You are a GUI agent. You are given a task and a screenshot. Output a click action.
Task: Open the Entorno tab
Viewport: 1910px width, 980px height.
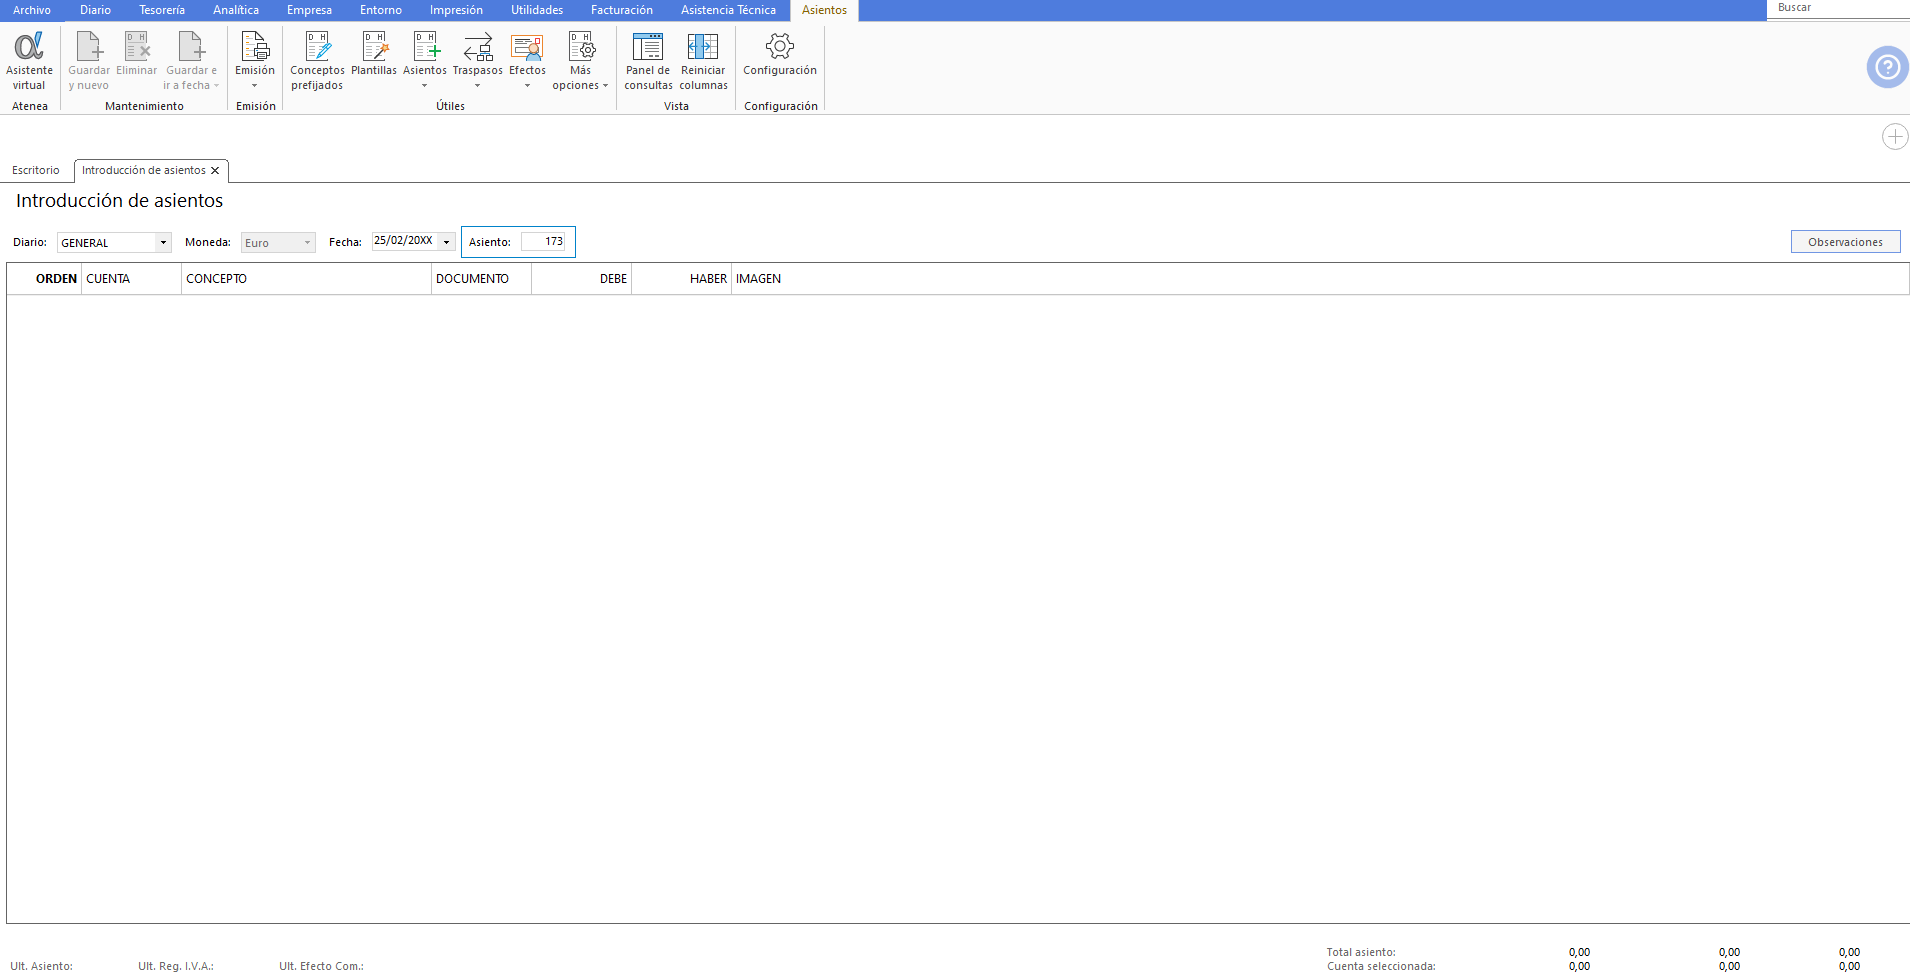pos(381,10)
